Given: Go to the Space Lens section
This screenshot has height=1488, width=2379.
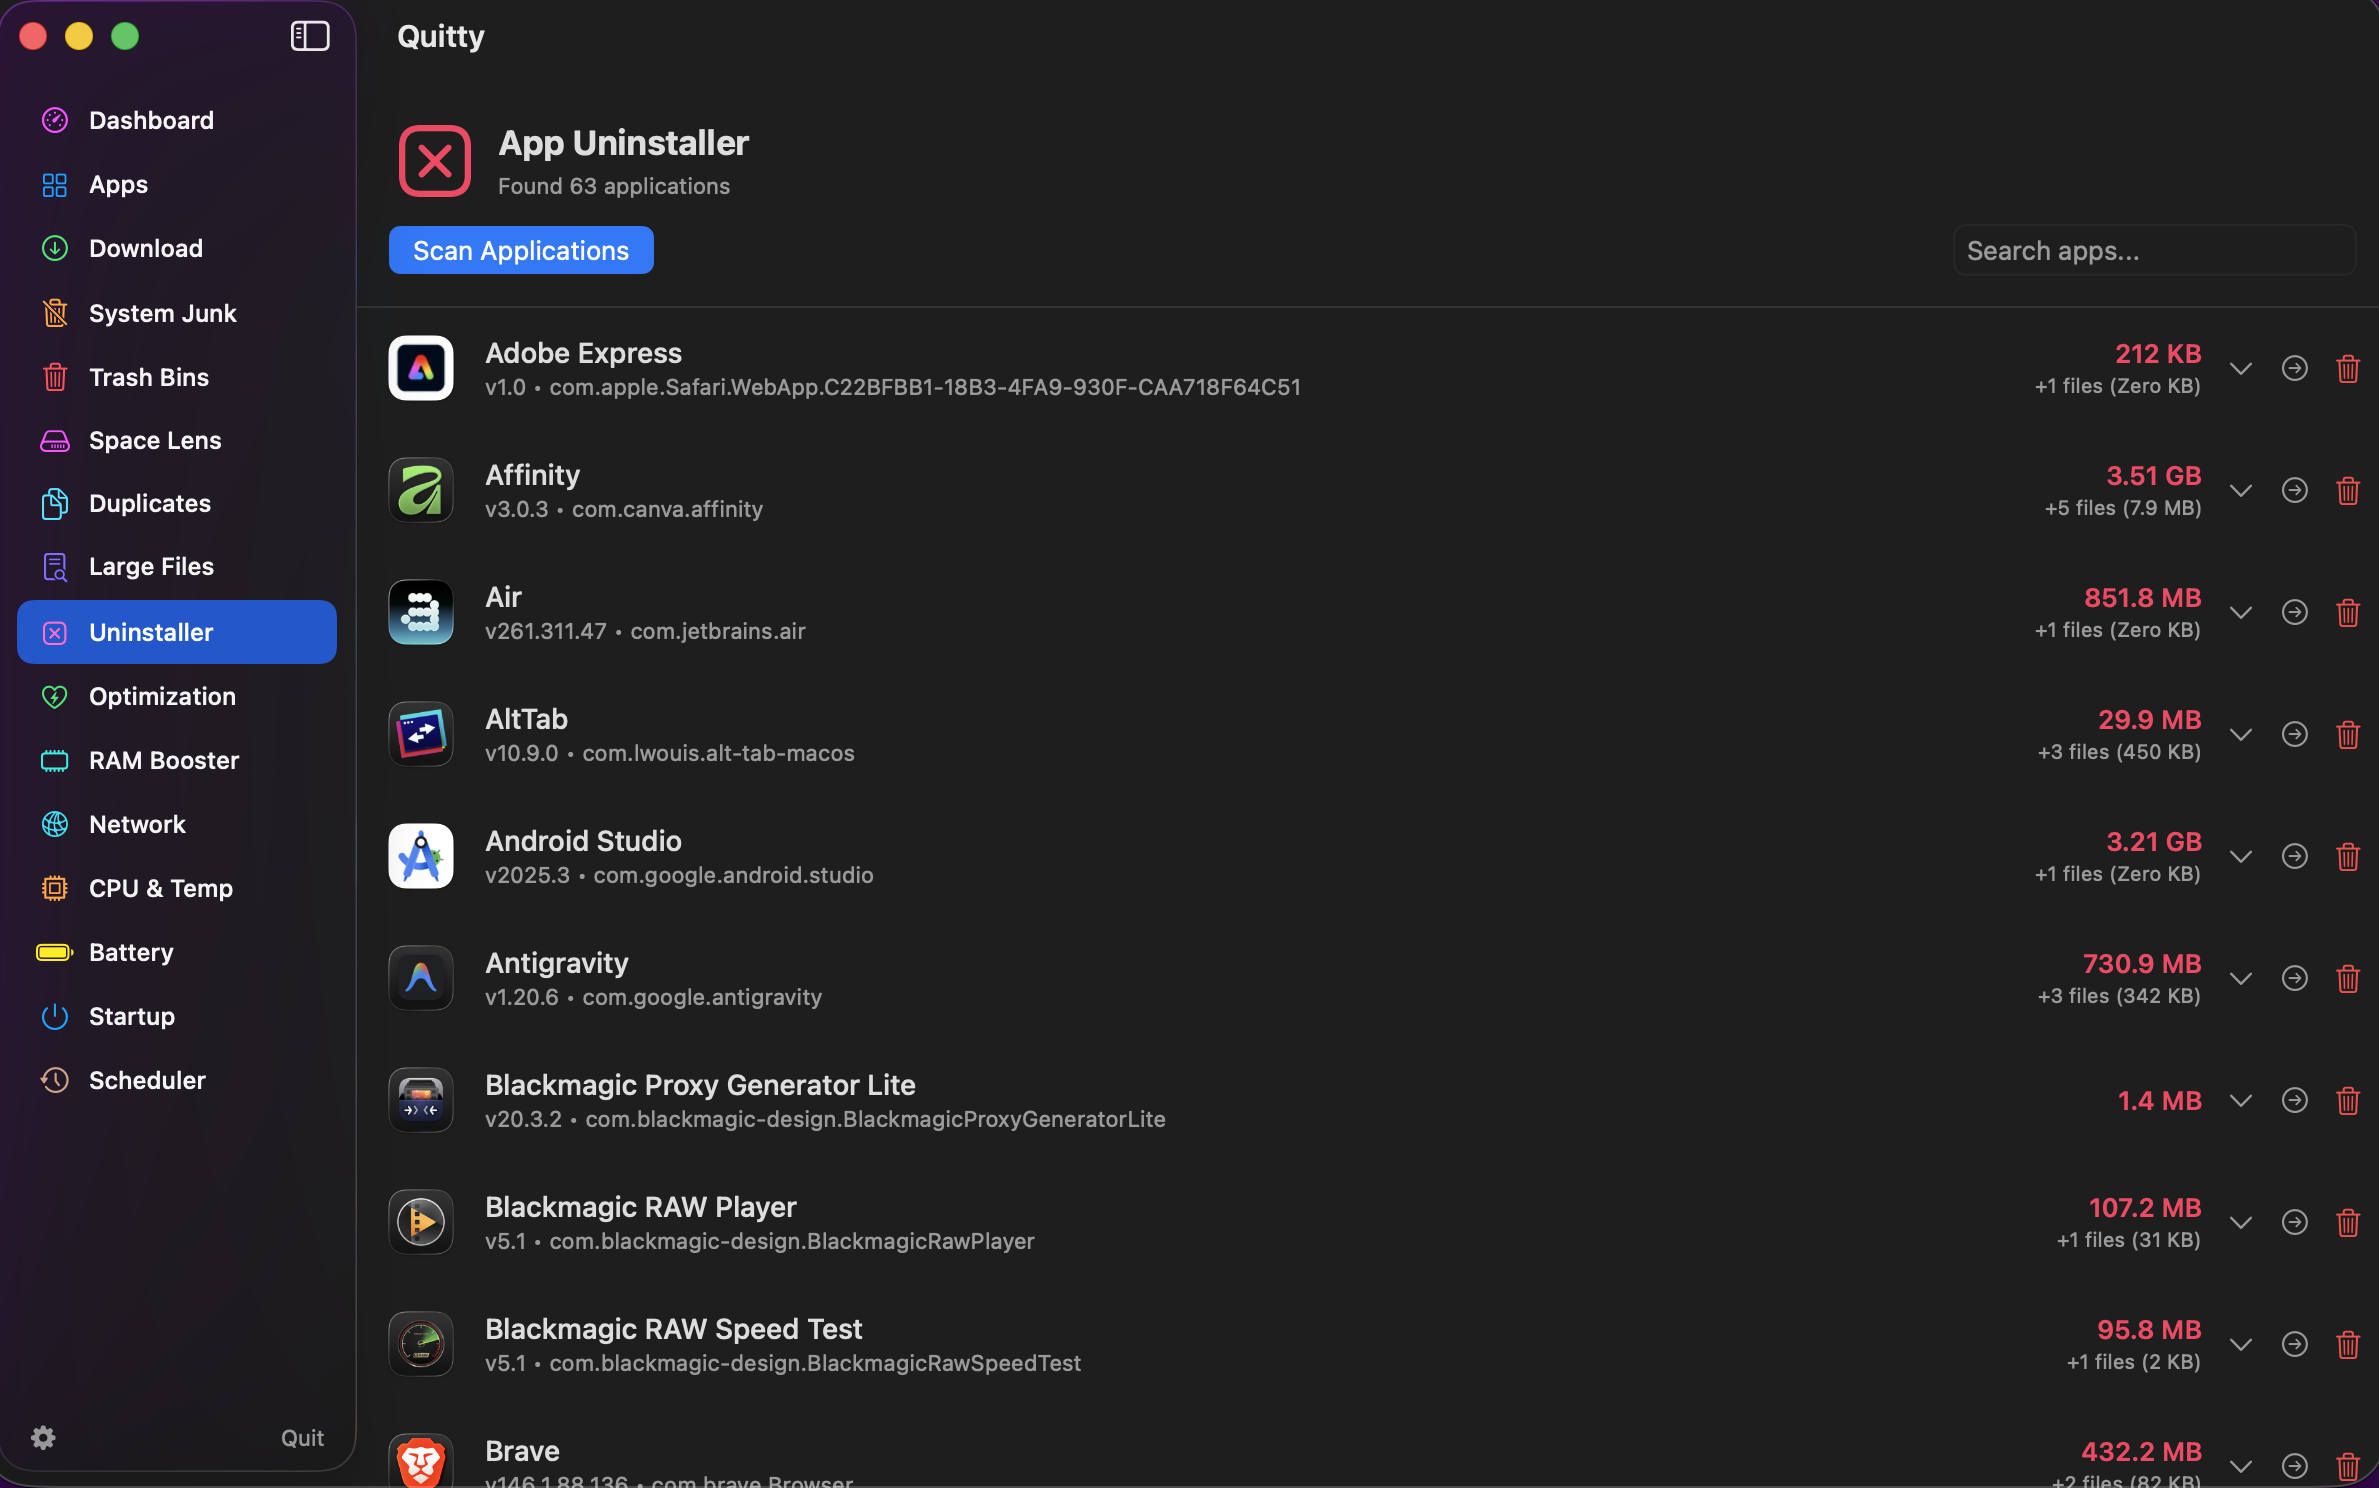Looking at the screenshot, I should click(x=154, y=440).
